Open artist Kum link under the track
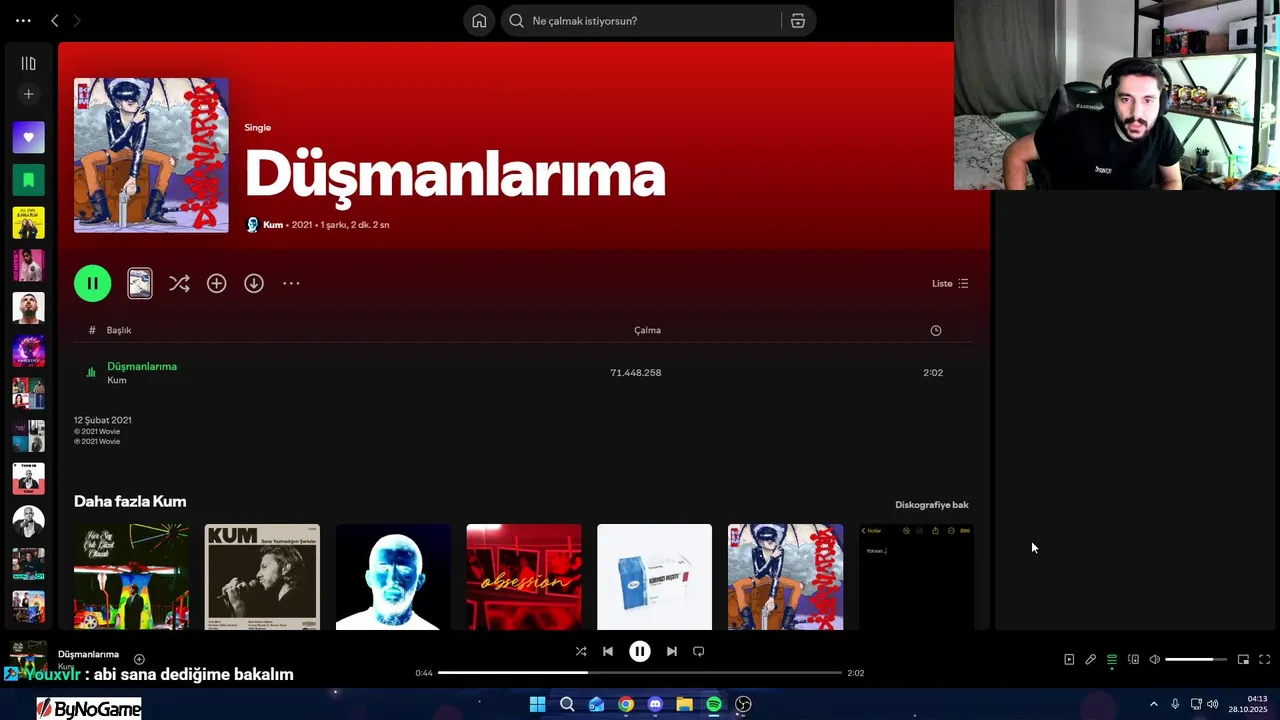This screenshot has width=1280, height=720. tap(117, 381)
